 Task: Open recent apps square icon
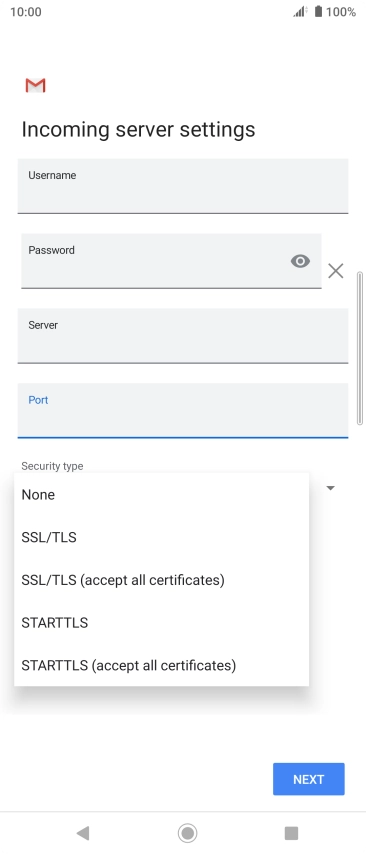tap(291, 833)
